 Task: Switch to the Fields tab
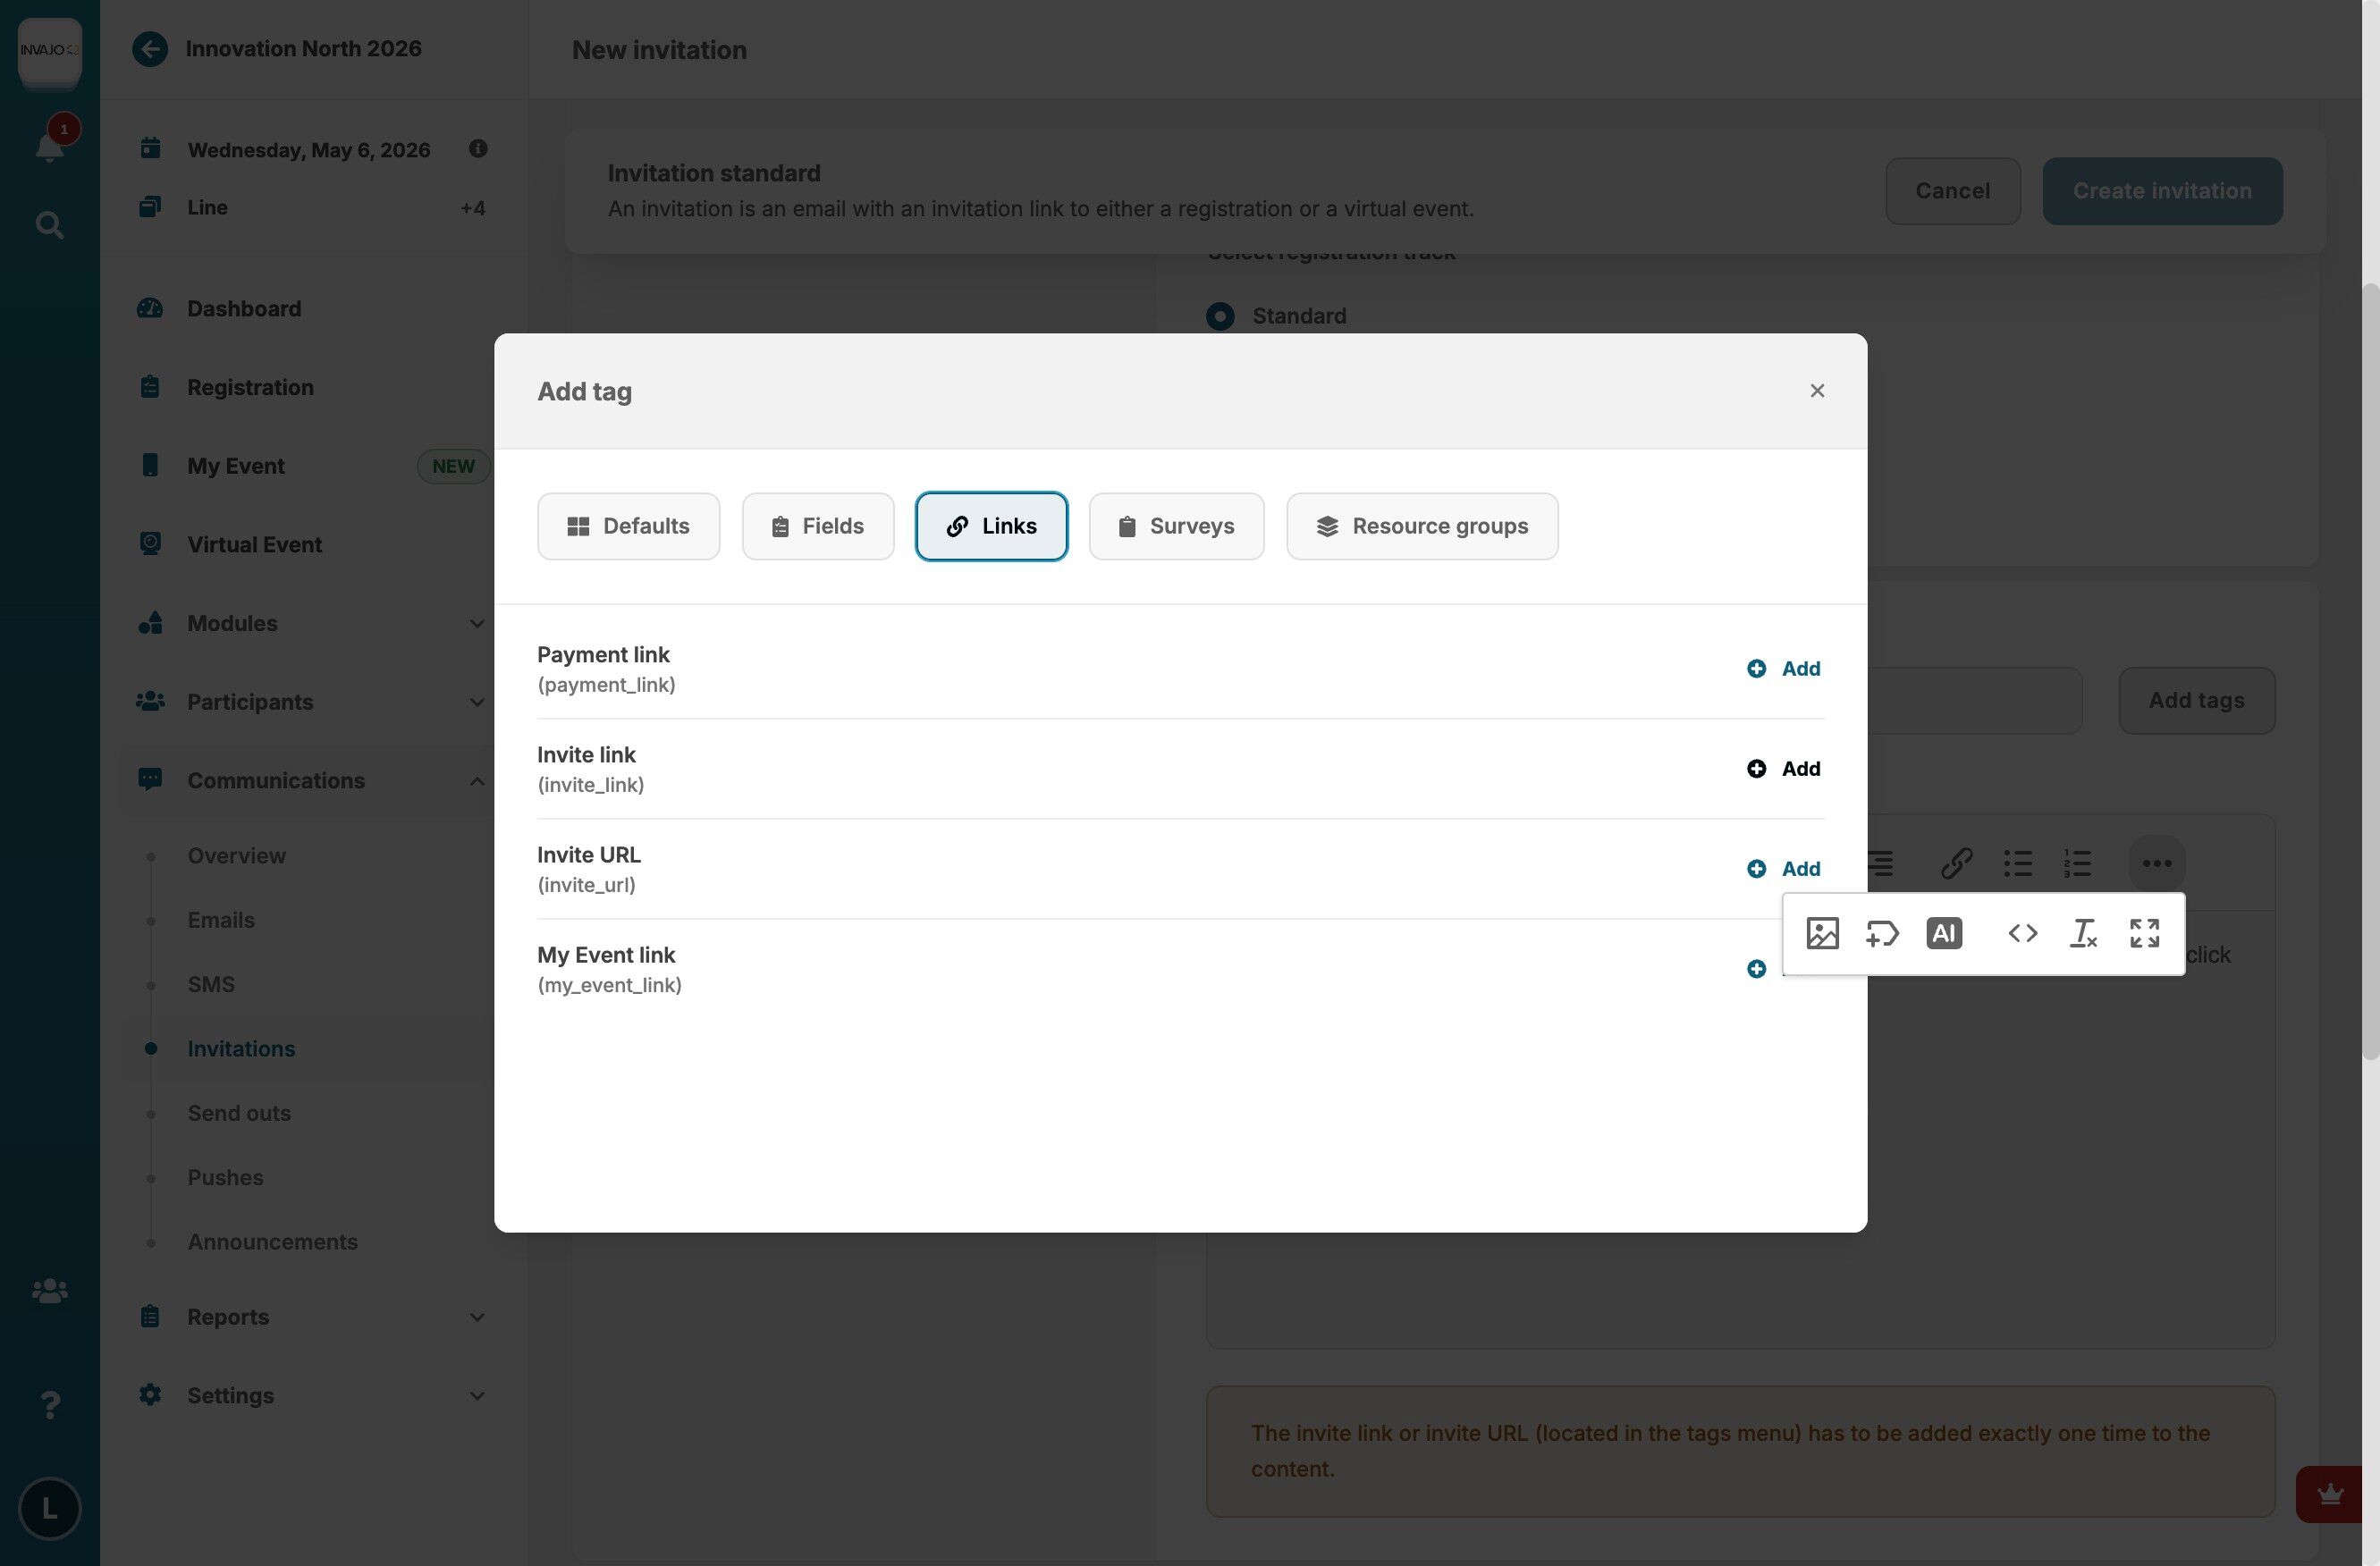point(817,526)
